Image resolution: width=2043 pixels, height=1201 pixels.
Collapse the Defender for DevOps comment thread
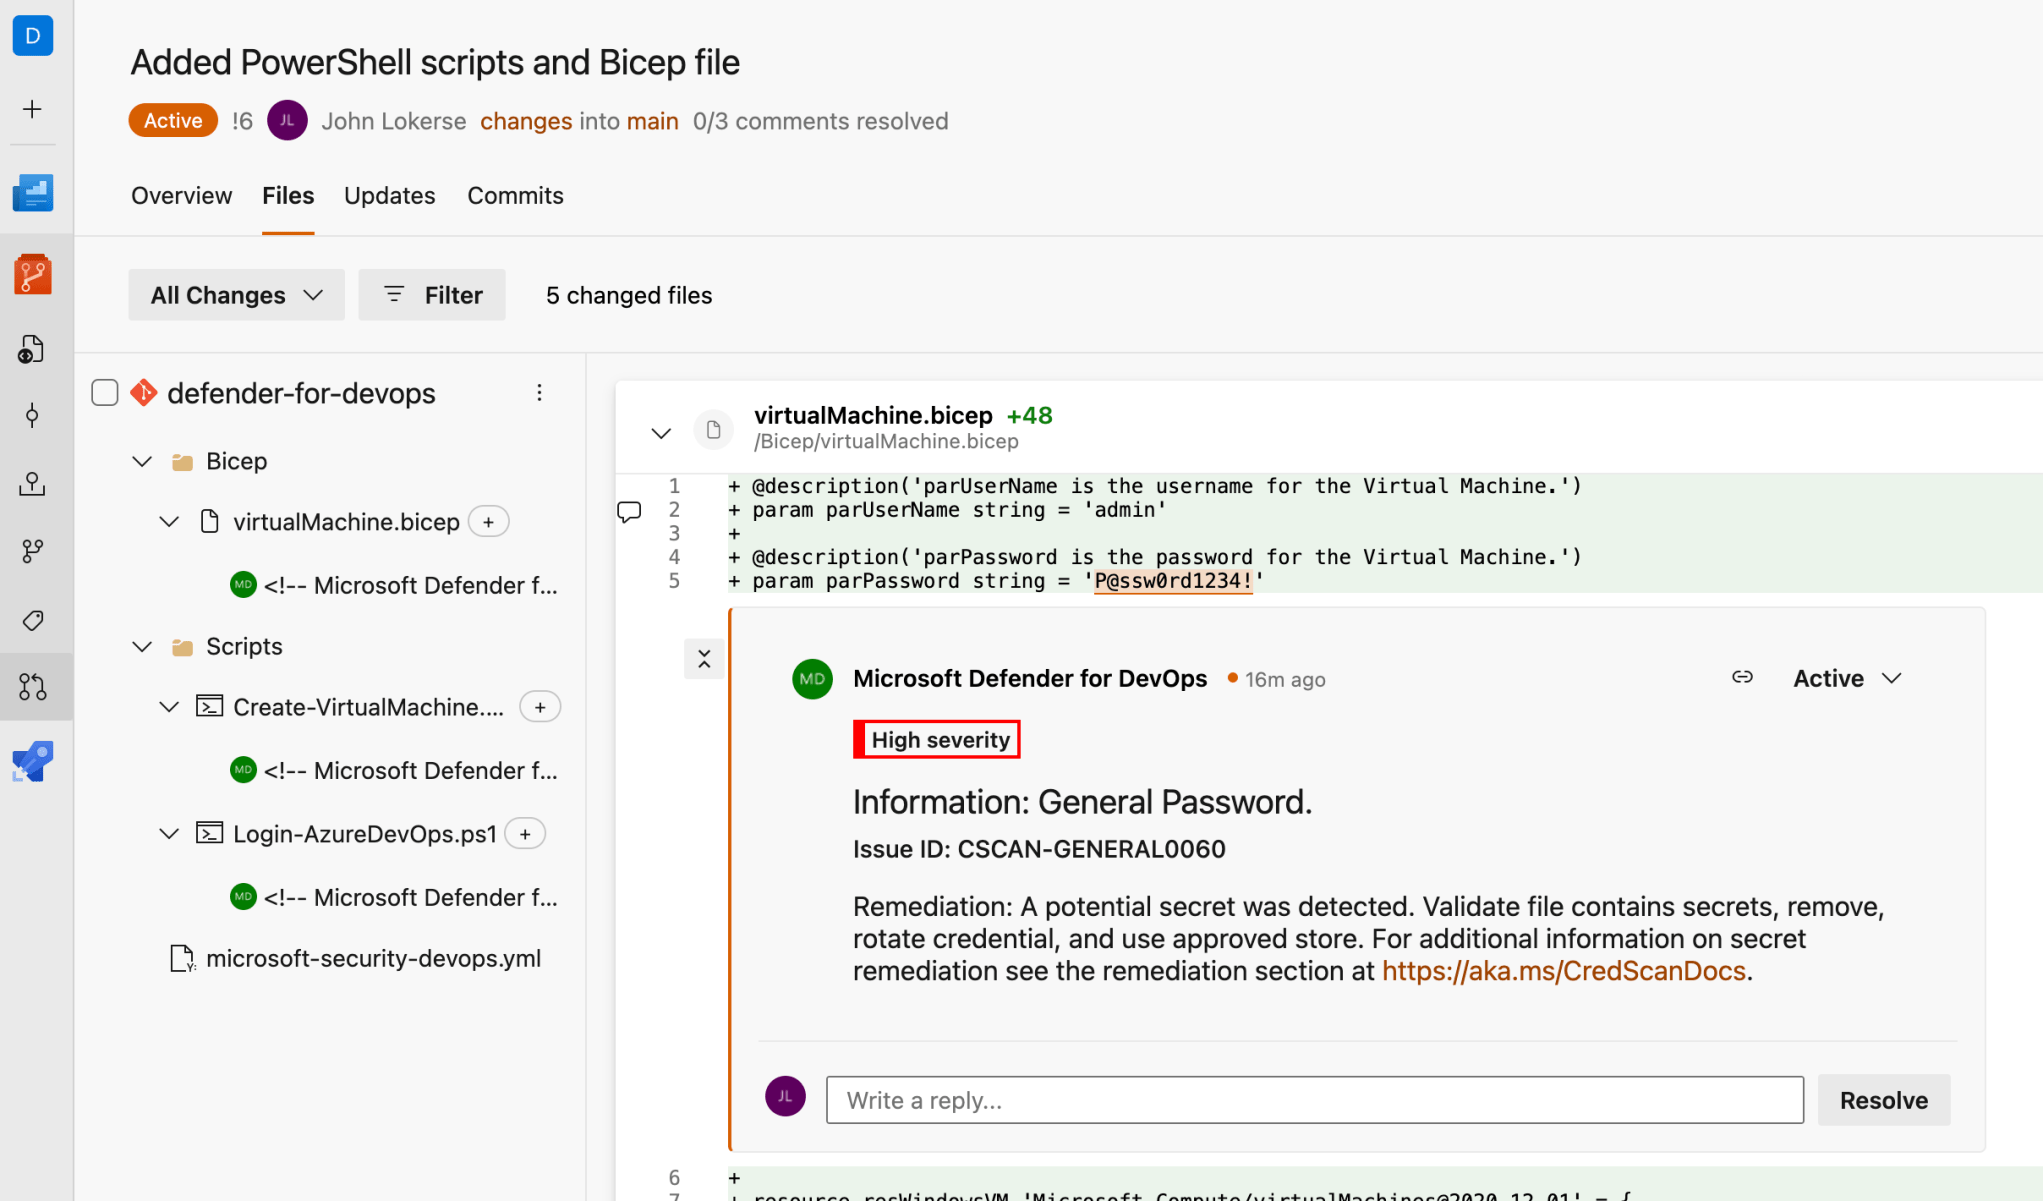[x=703, y=659]
